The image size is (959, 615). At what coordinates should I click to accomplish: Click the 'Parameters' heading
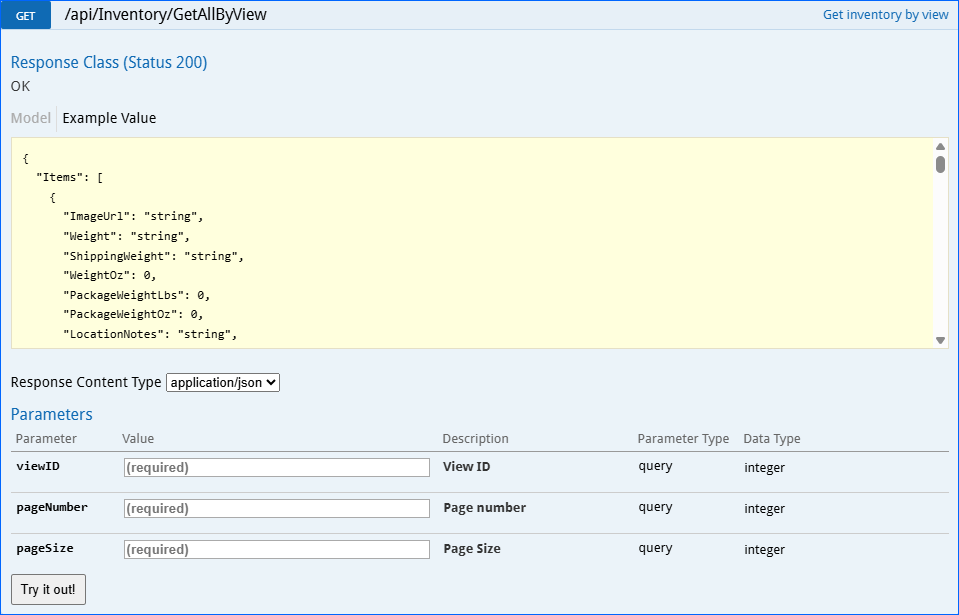[52, 414]
